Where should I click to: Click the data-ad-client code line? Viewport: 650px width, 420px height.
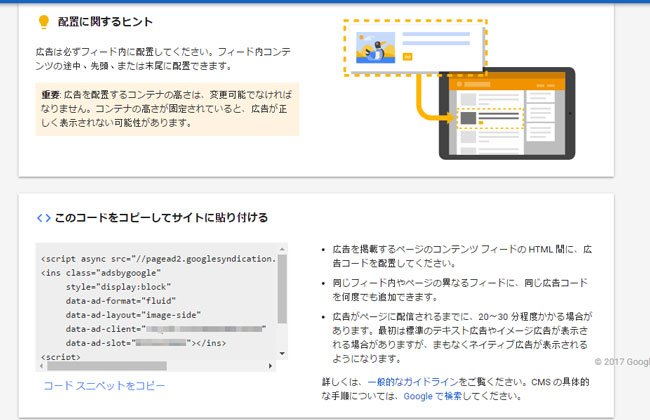(165, 329)
